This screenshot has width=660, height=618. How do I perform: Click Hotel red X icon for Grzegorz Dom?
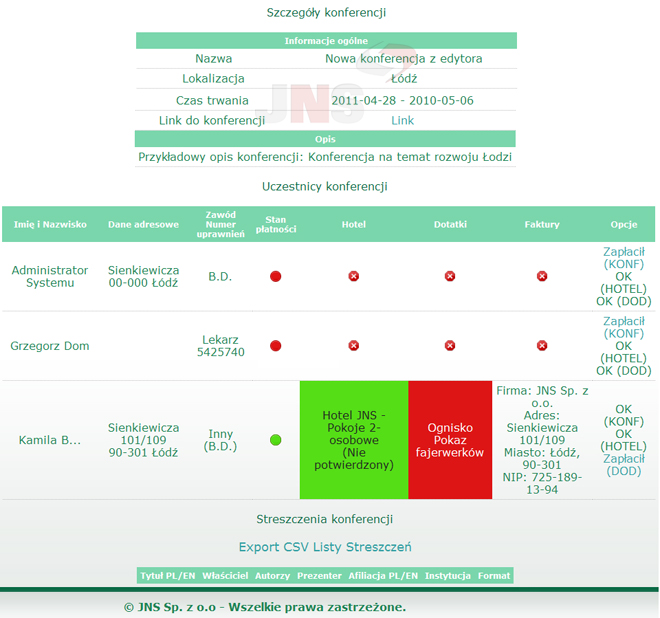(x=353, y=346)
